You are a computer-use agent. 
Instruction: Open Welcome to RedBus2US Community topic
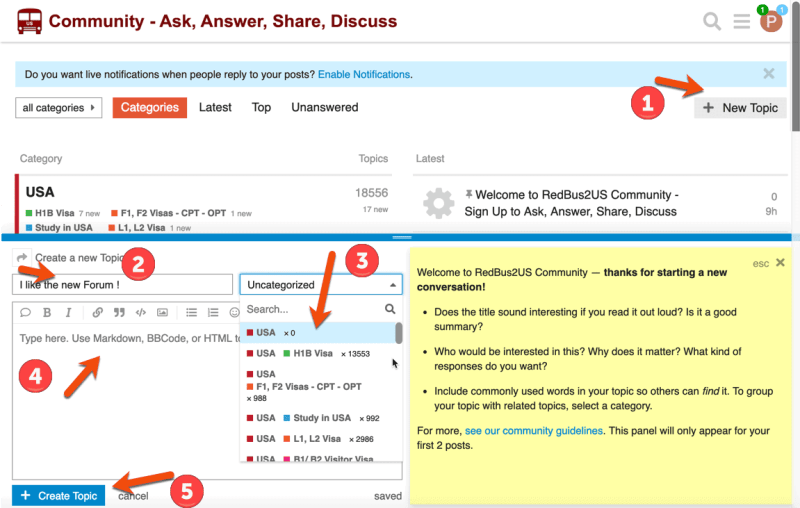[x=571, y=203]
